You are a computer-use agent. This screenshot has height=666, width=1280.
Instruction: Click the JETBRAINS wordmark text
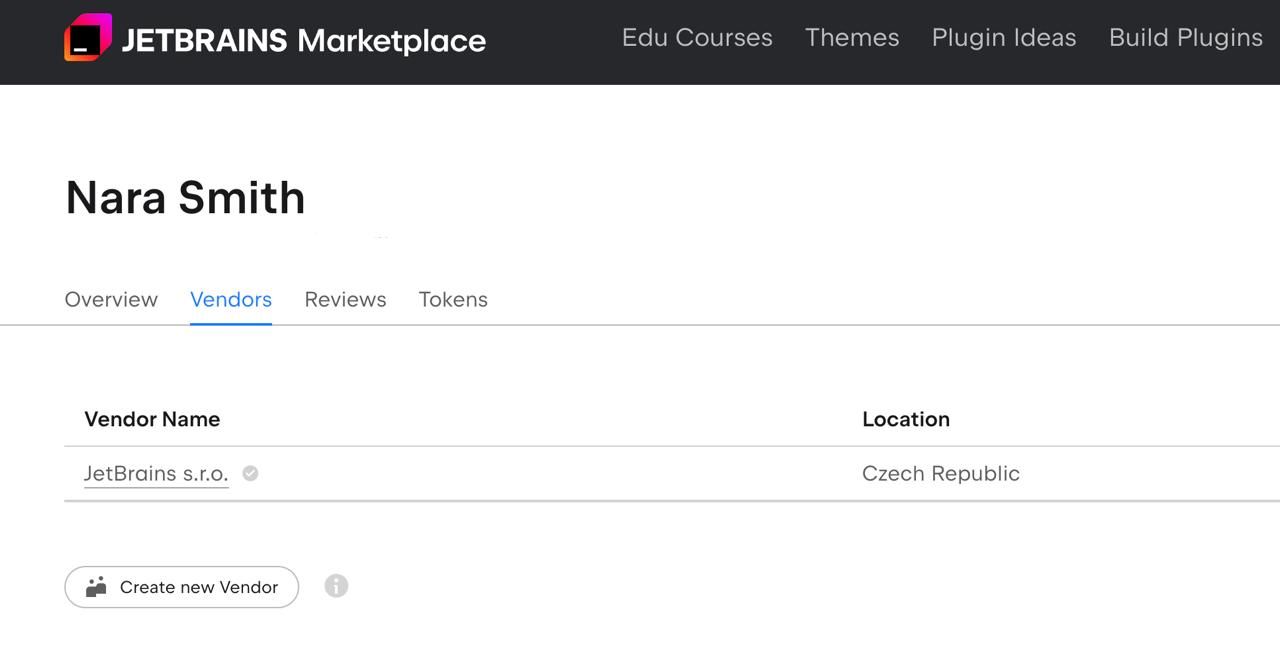[204, 41]
